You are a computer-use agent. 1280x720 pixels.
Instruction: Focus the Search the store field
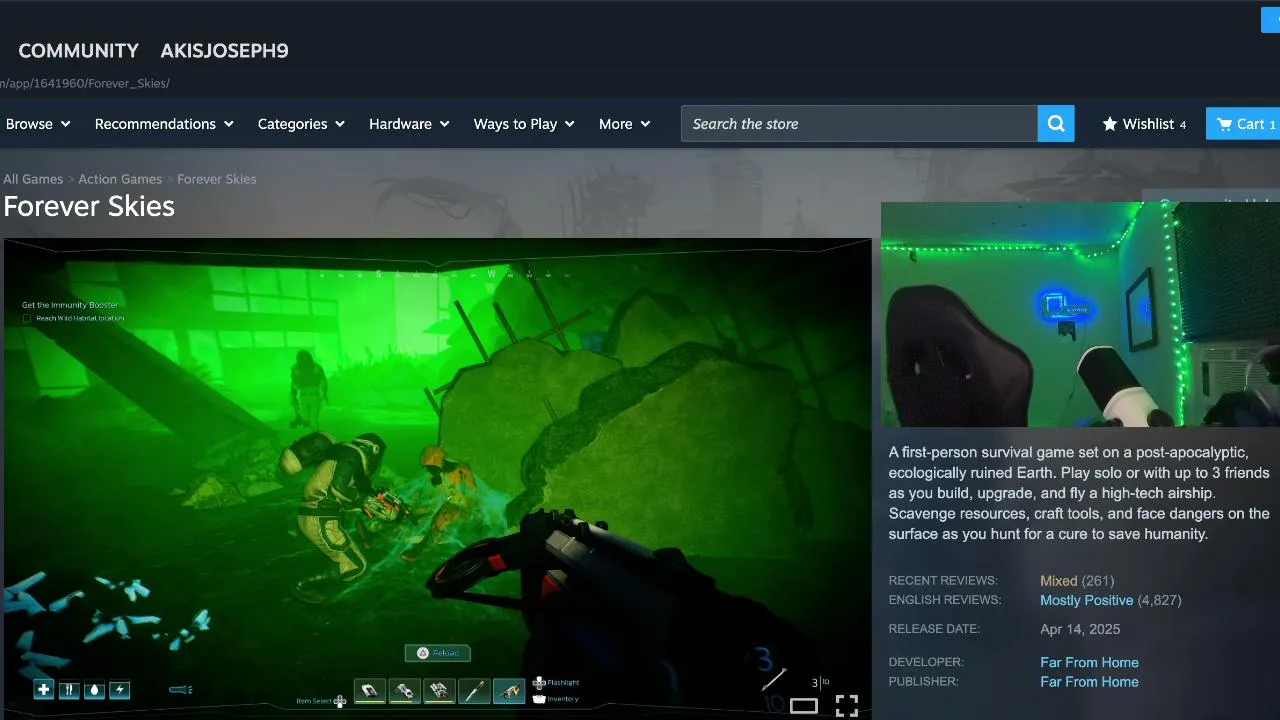pyautogui.click(x=859, y=124)
